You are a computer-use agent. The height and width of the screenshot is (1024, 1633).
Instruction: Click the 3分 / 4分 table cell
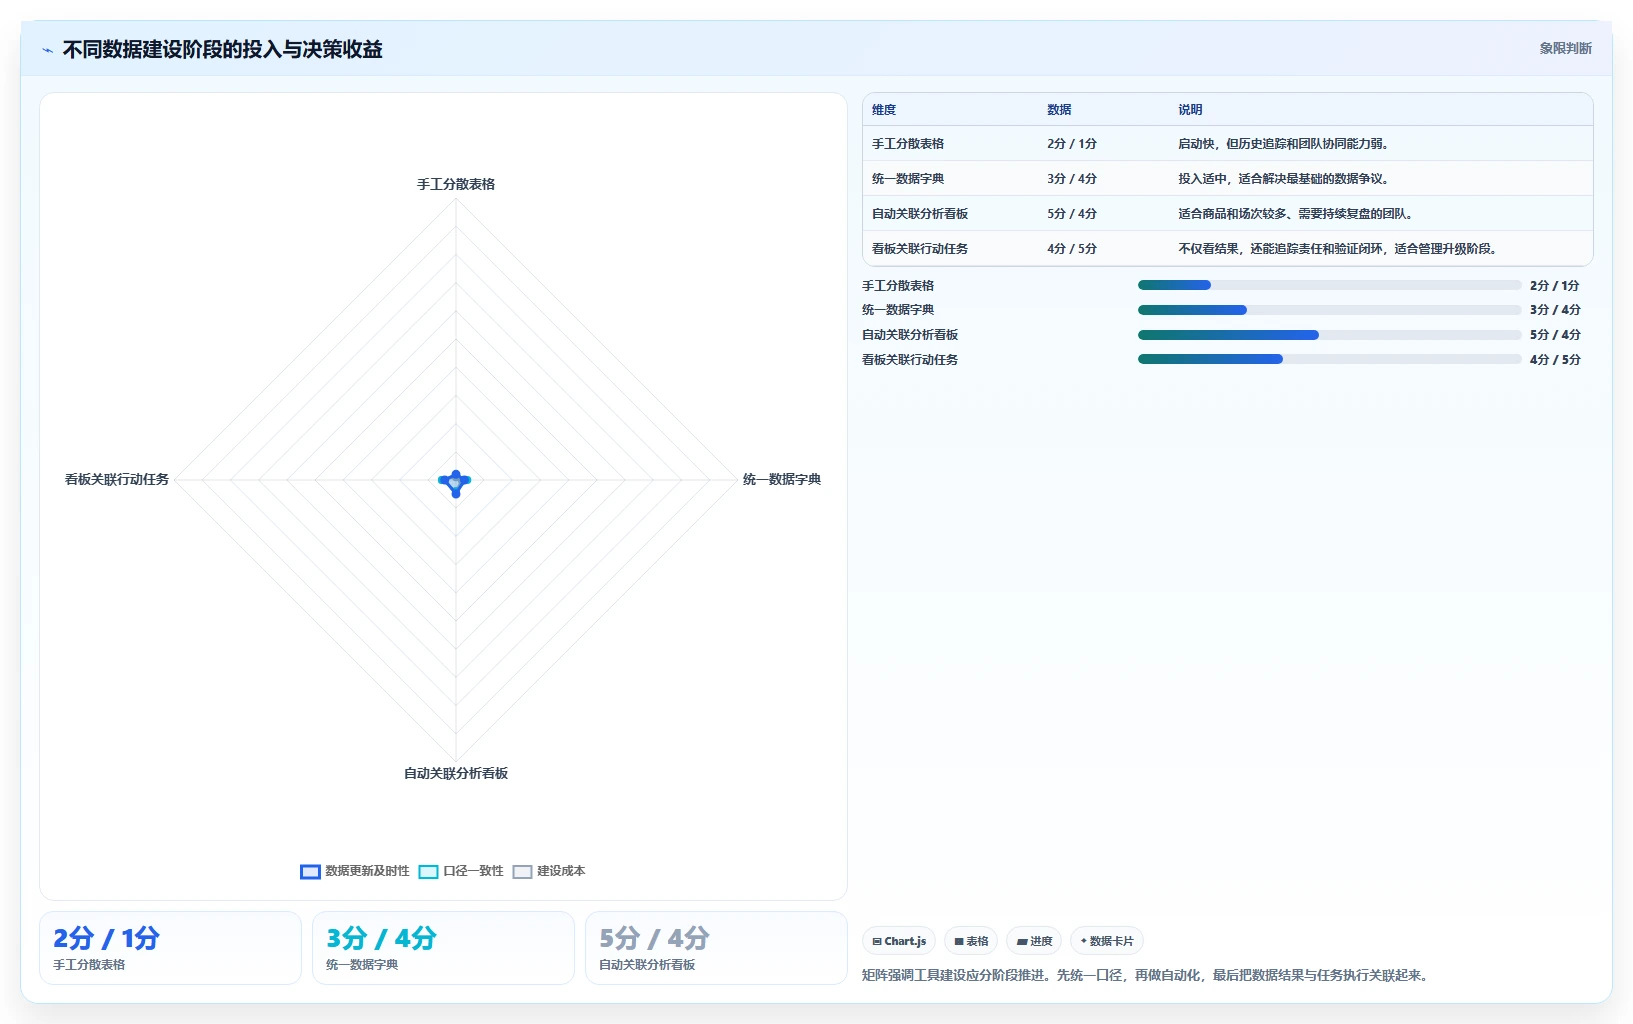point(1072,179)
